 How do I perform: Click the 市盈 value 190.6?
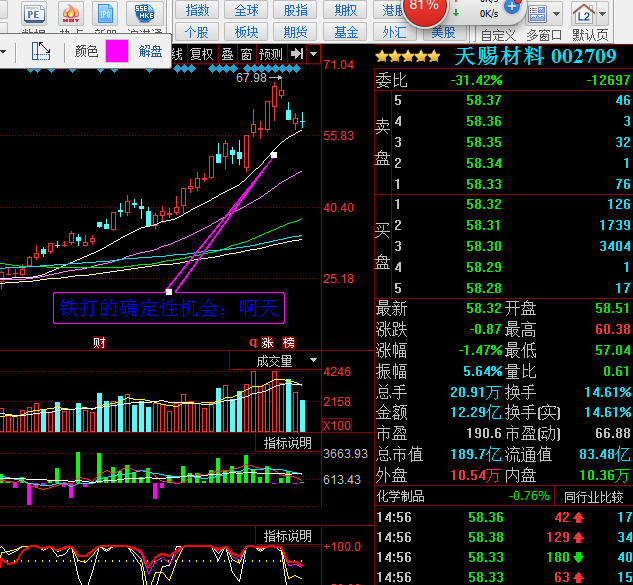484,434
